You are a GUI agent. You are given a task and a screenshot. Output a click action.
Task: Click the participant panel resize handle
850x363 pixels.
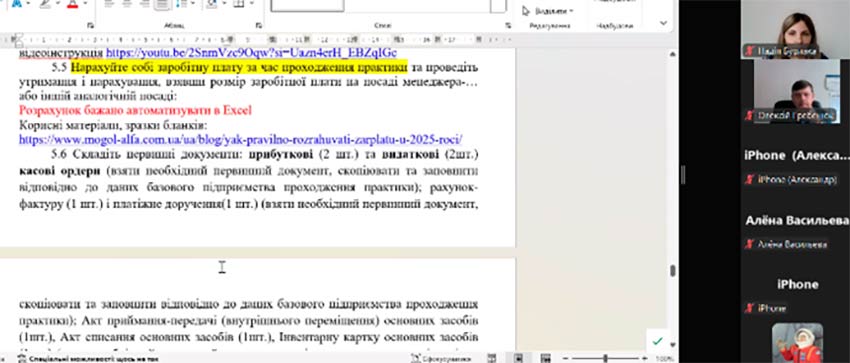(x=683, y=174)
